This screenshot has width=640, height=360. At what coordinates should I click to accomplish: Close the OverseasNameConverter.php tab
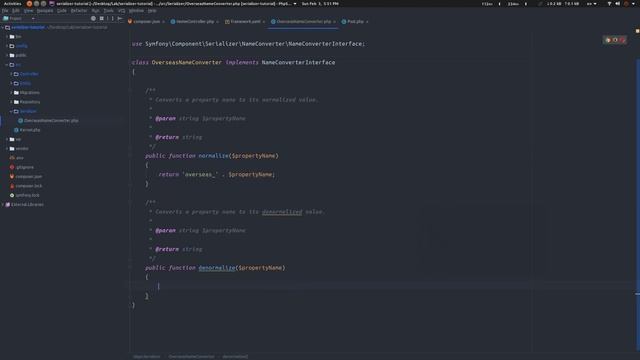click(334, 22)
